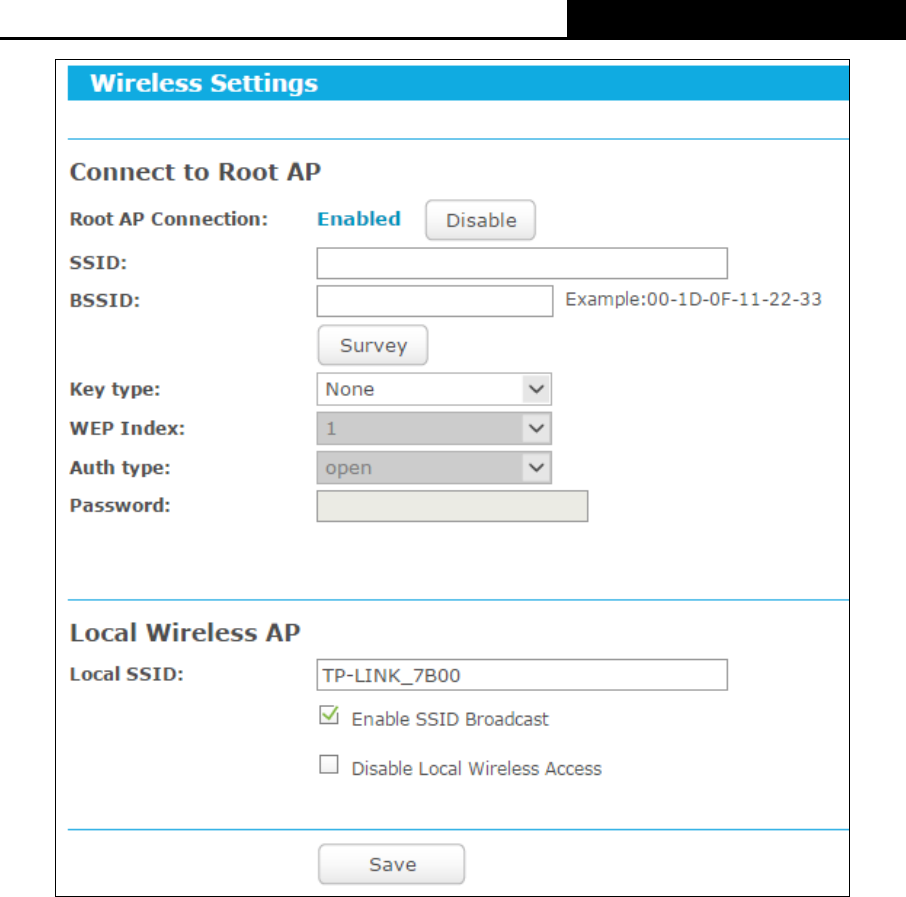Screen dimensions: 906x897
Task: Open the Auth type dropdown
Action: tap(434, 468)
